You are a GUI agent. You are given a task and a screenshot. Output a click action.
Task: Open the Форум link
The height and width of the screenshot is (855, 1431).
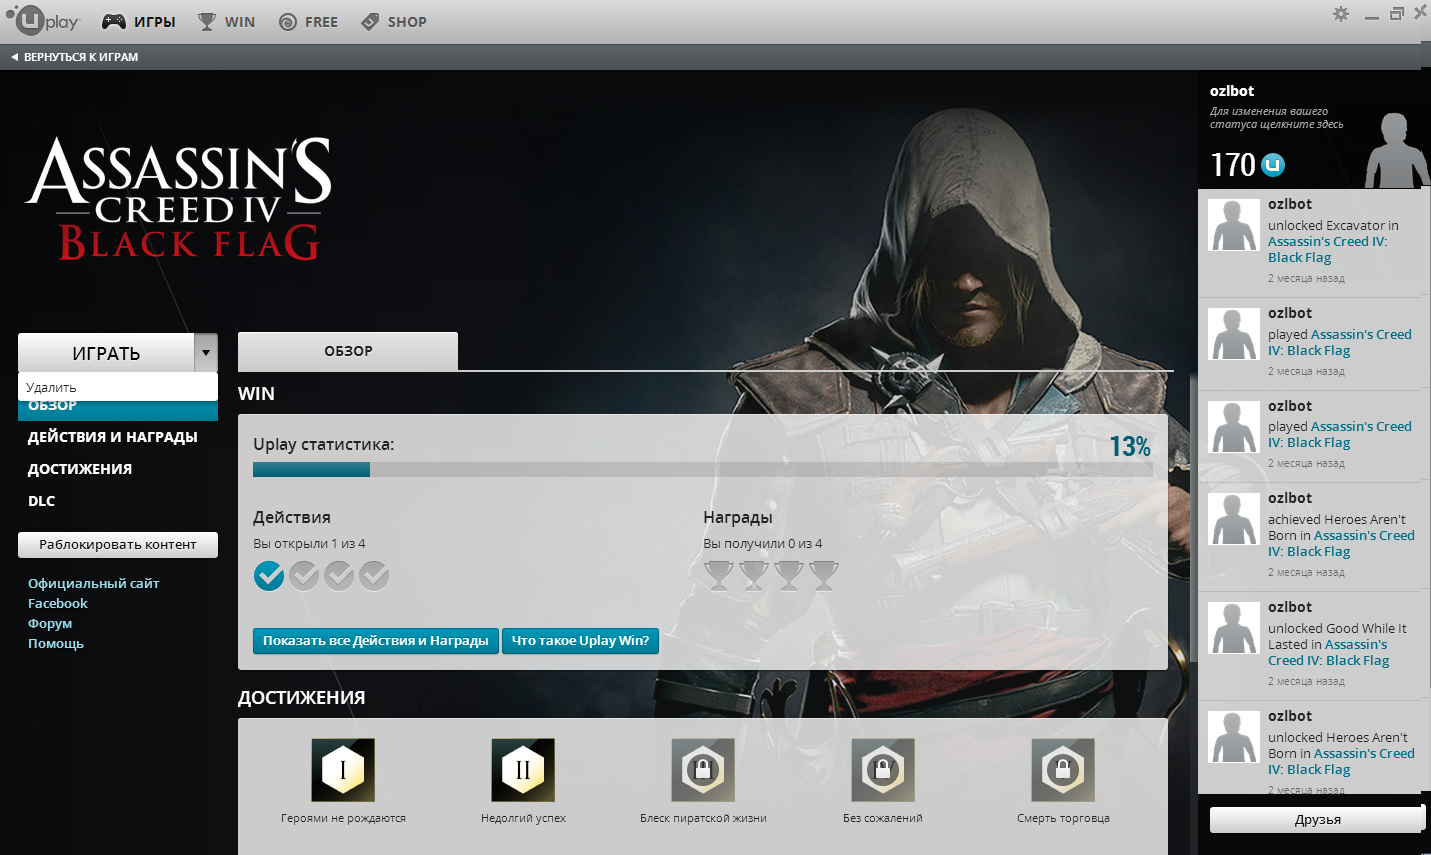pyautogui.click(x=50, y=623)
